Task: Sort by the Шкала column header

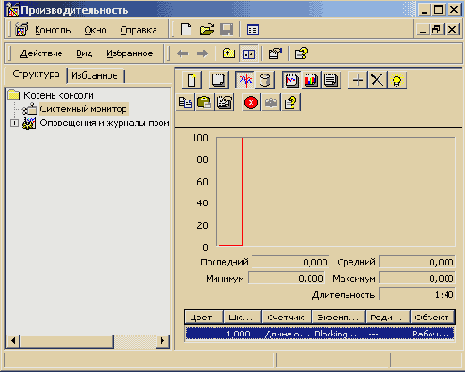Action: click(x=243, y=317)
